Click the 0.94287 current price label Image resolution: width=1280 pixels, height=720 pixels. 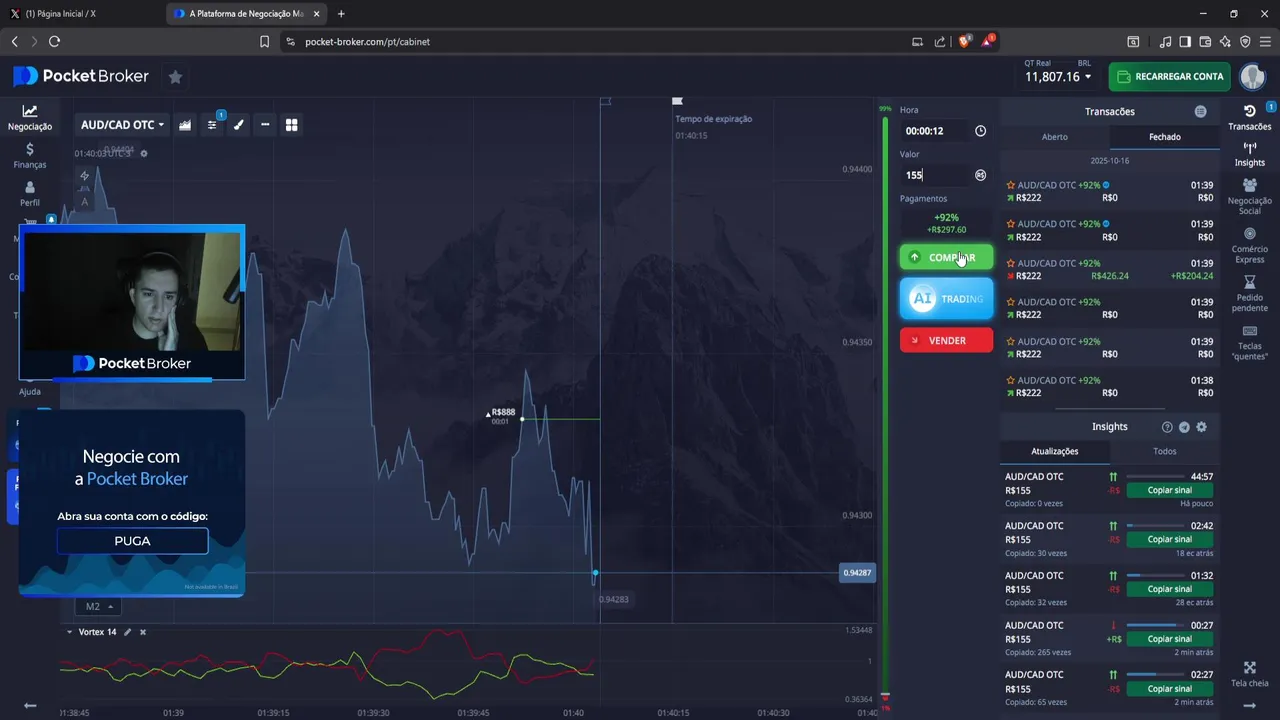coord(857,573)
